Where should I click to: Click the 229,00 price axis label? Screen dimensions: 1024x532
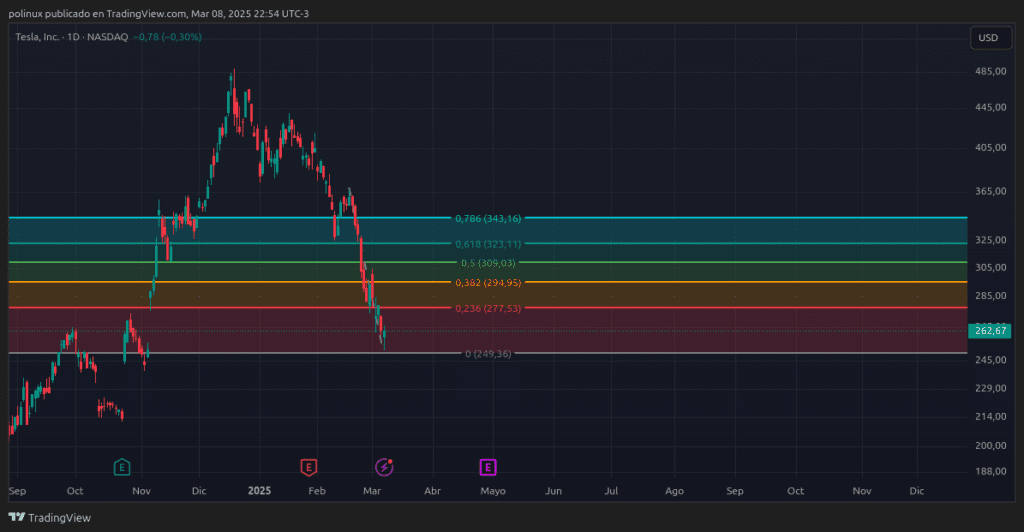991,388
